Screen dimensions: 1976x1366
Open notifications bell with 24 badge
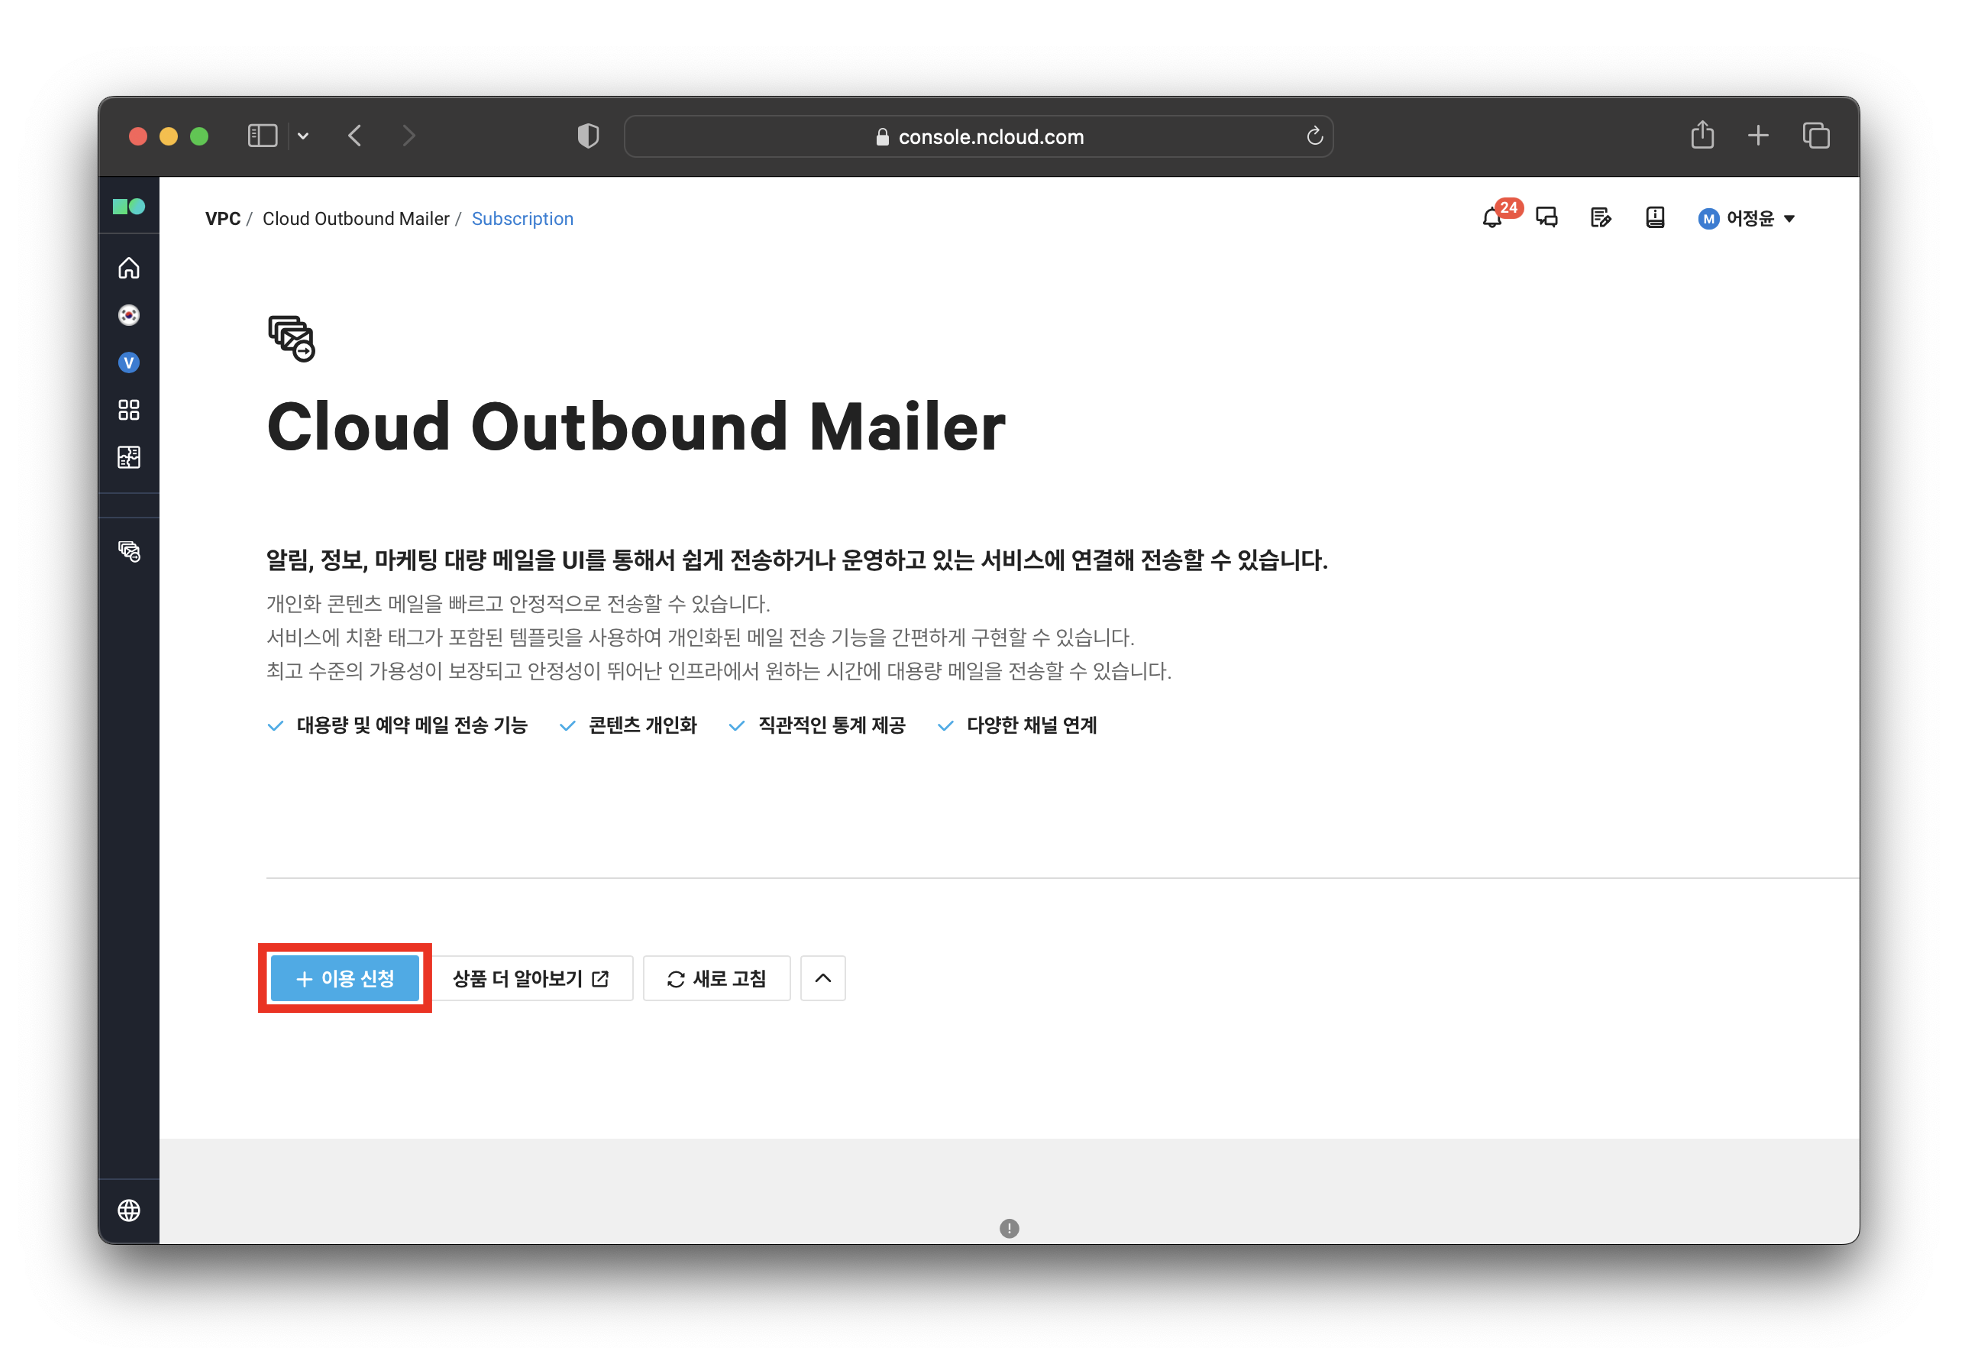click(x=1493, y=218)
